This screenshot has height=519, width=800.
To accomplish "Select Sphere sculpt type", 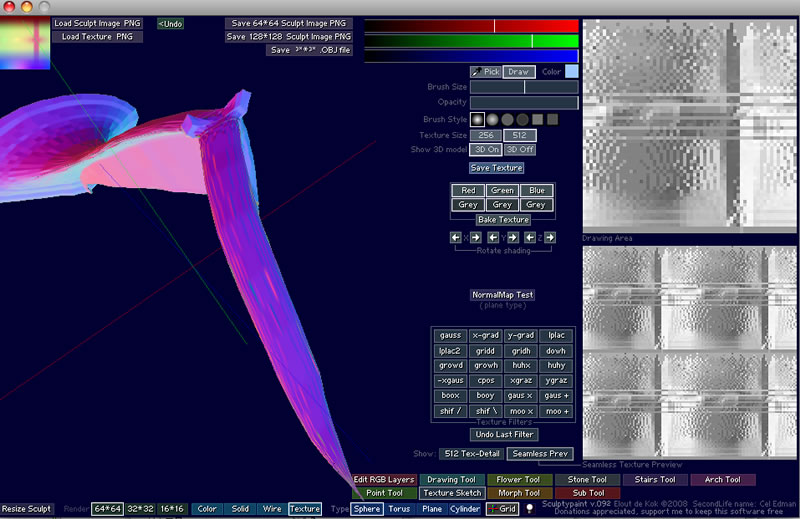I will pyautogui.click(x=367, y=509).
